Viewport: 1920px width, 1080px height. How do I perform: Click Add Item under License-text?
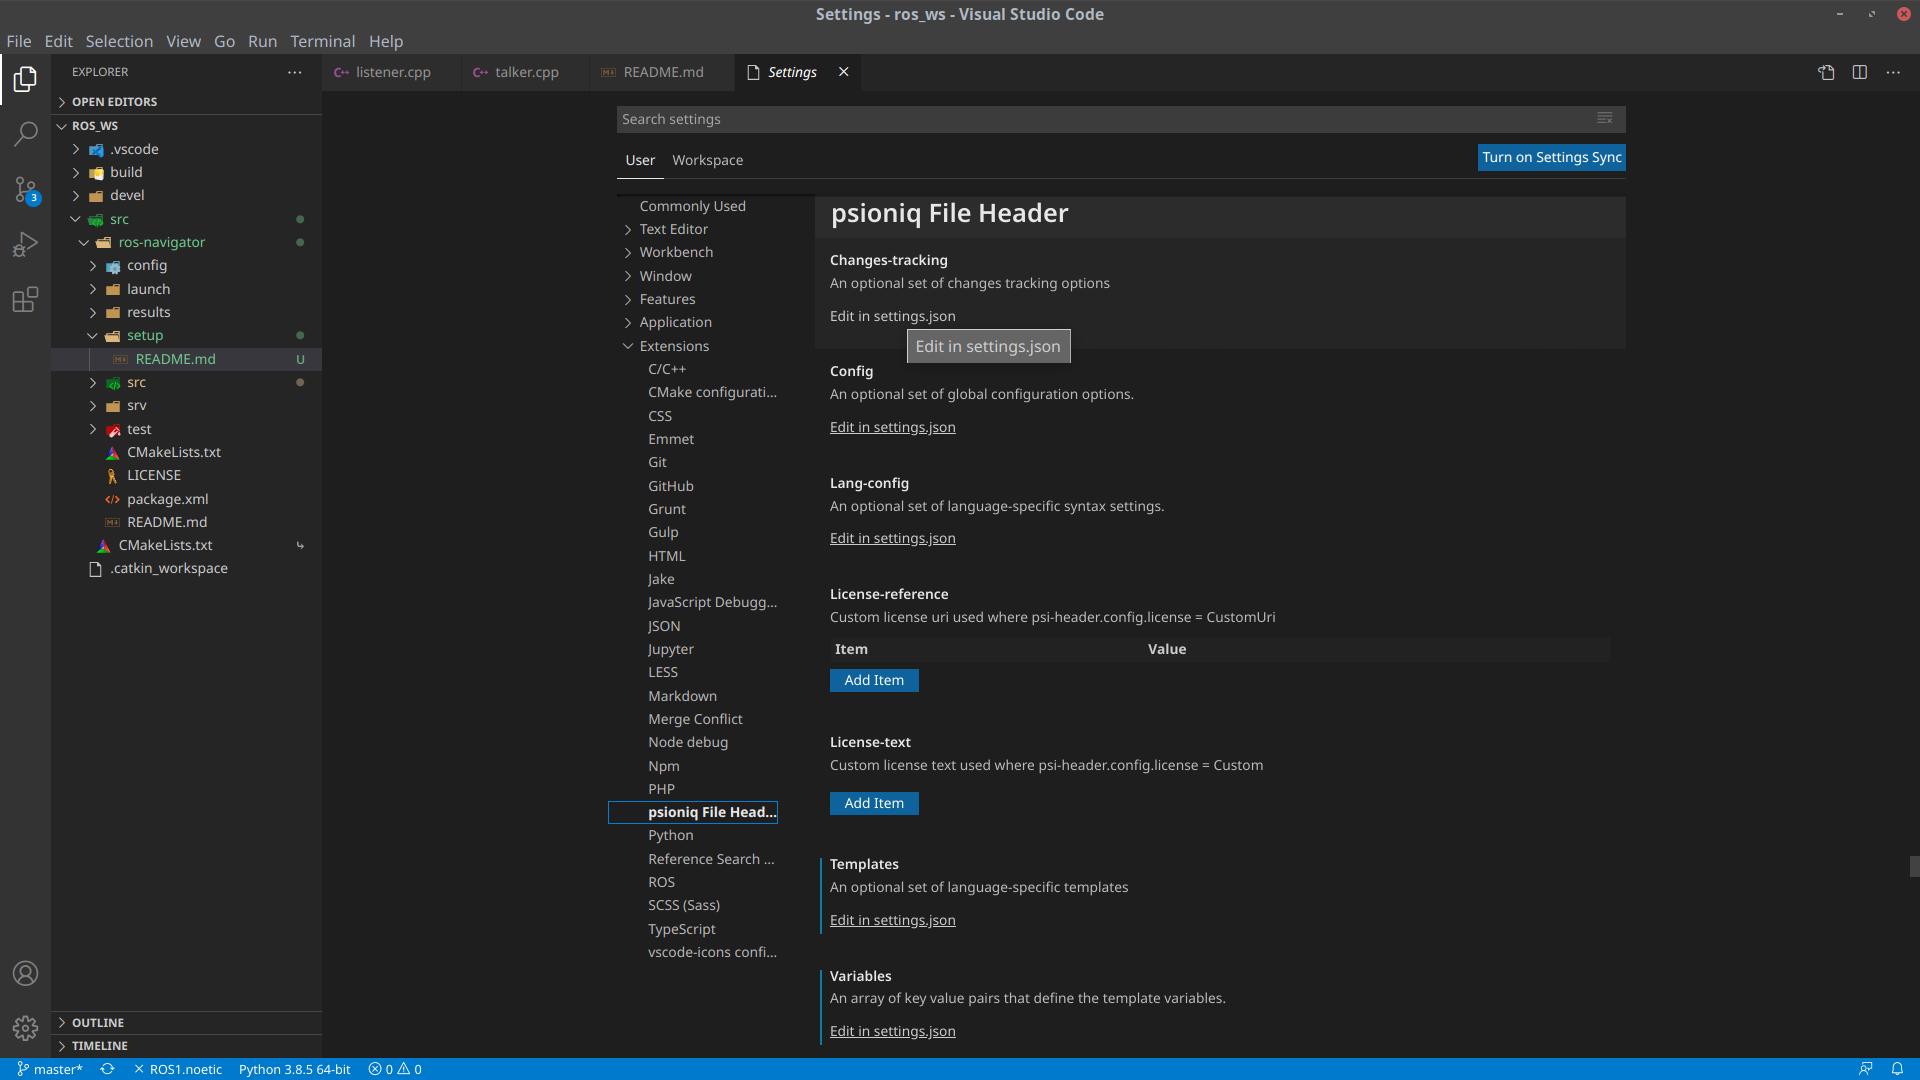click(873, 803)
